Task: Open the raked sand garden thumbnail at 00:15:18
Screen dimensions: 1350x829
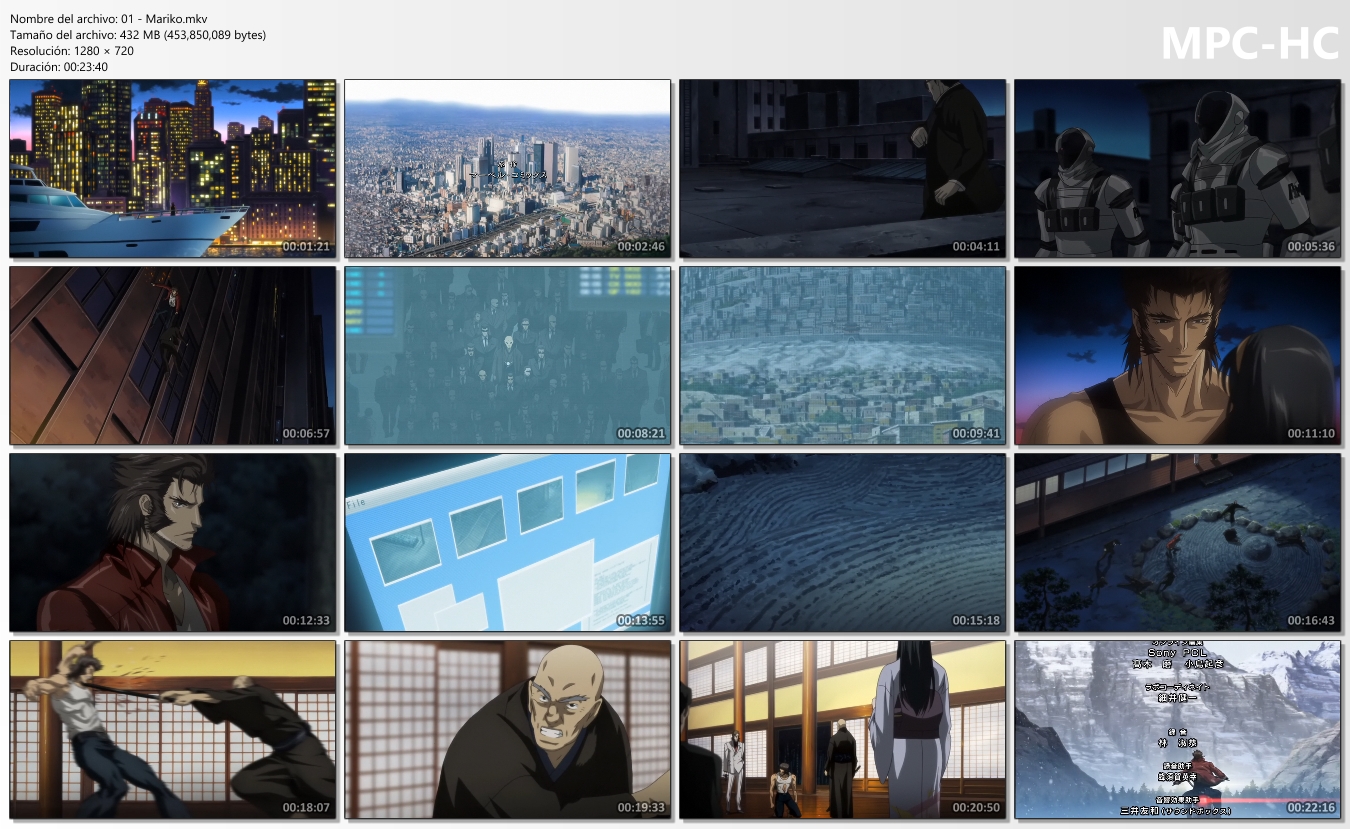Action: point(843,542)
